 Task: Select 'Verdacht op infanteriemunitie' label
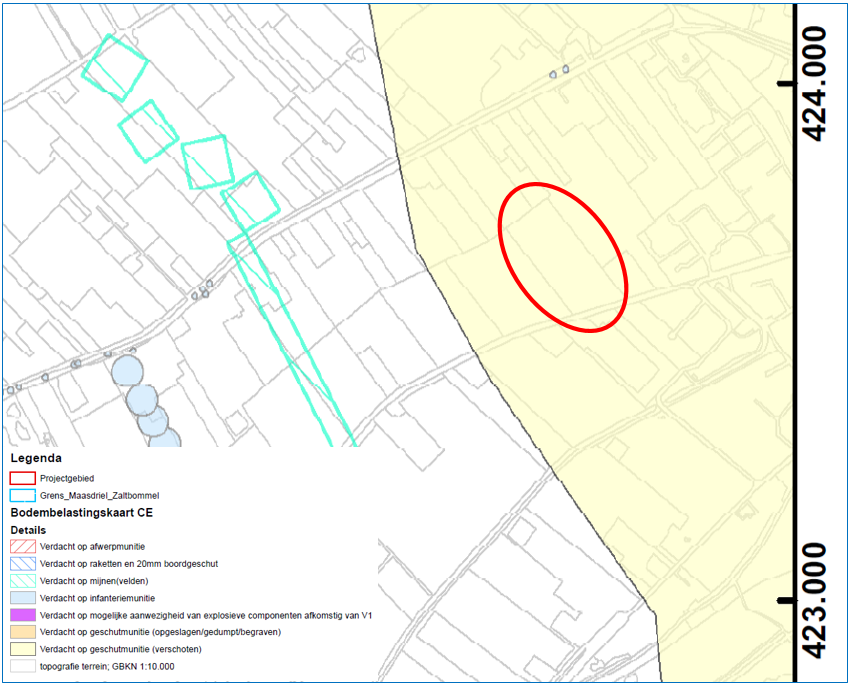pyautogui.click(x=97, y=598)
